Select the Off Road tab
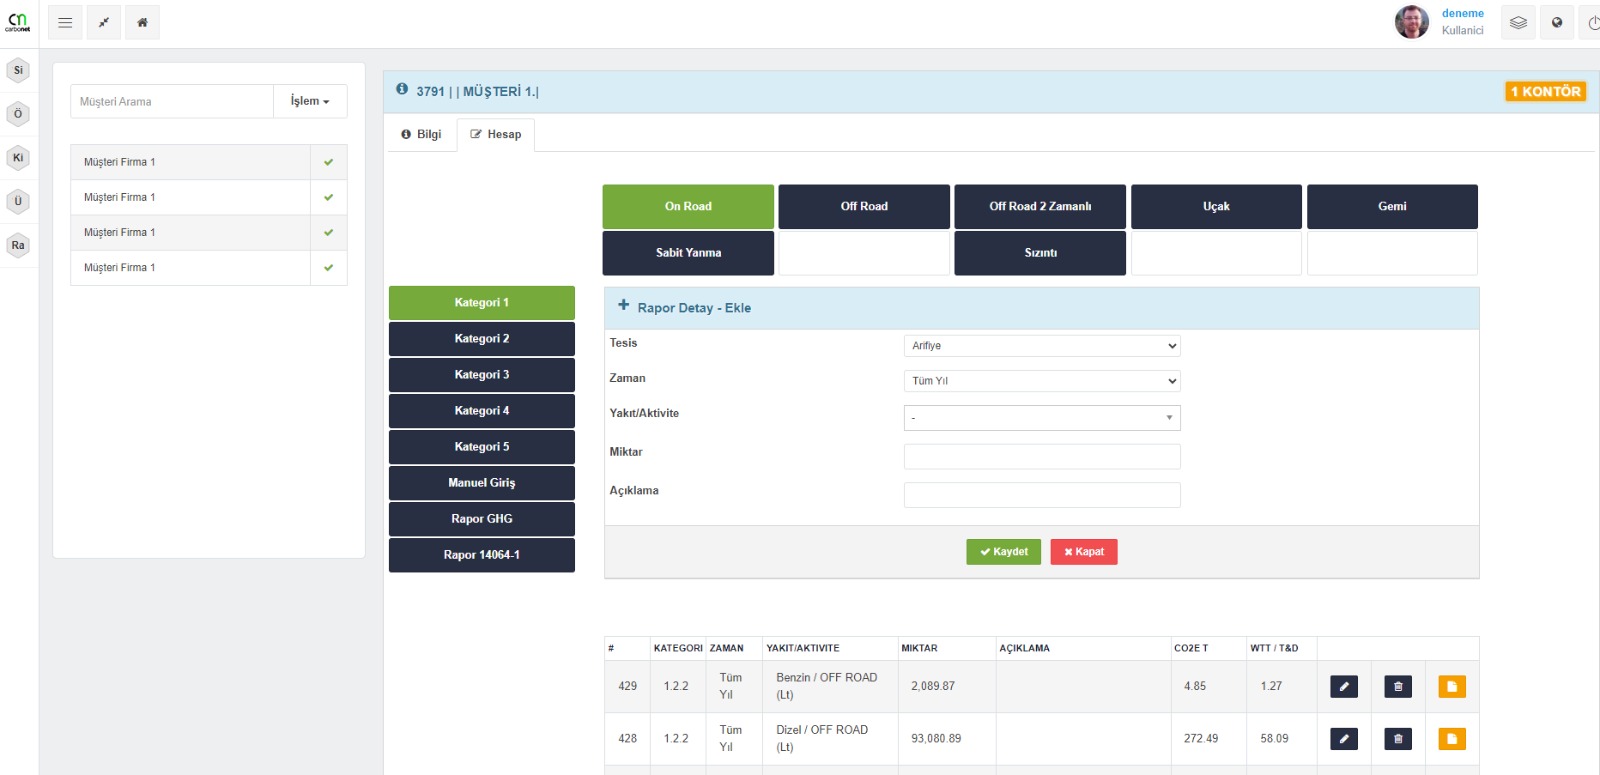The height and width of the screenshot is (775, 1600). point(864,206)
